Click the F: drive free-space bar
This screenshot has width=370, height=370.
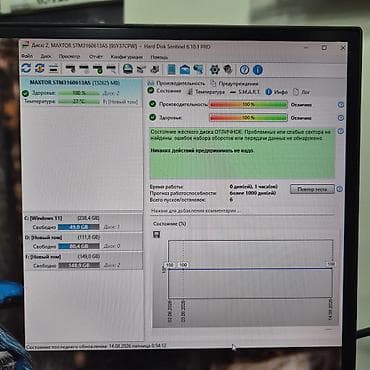(79, 266)
